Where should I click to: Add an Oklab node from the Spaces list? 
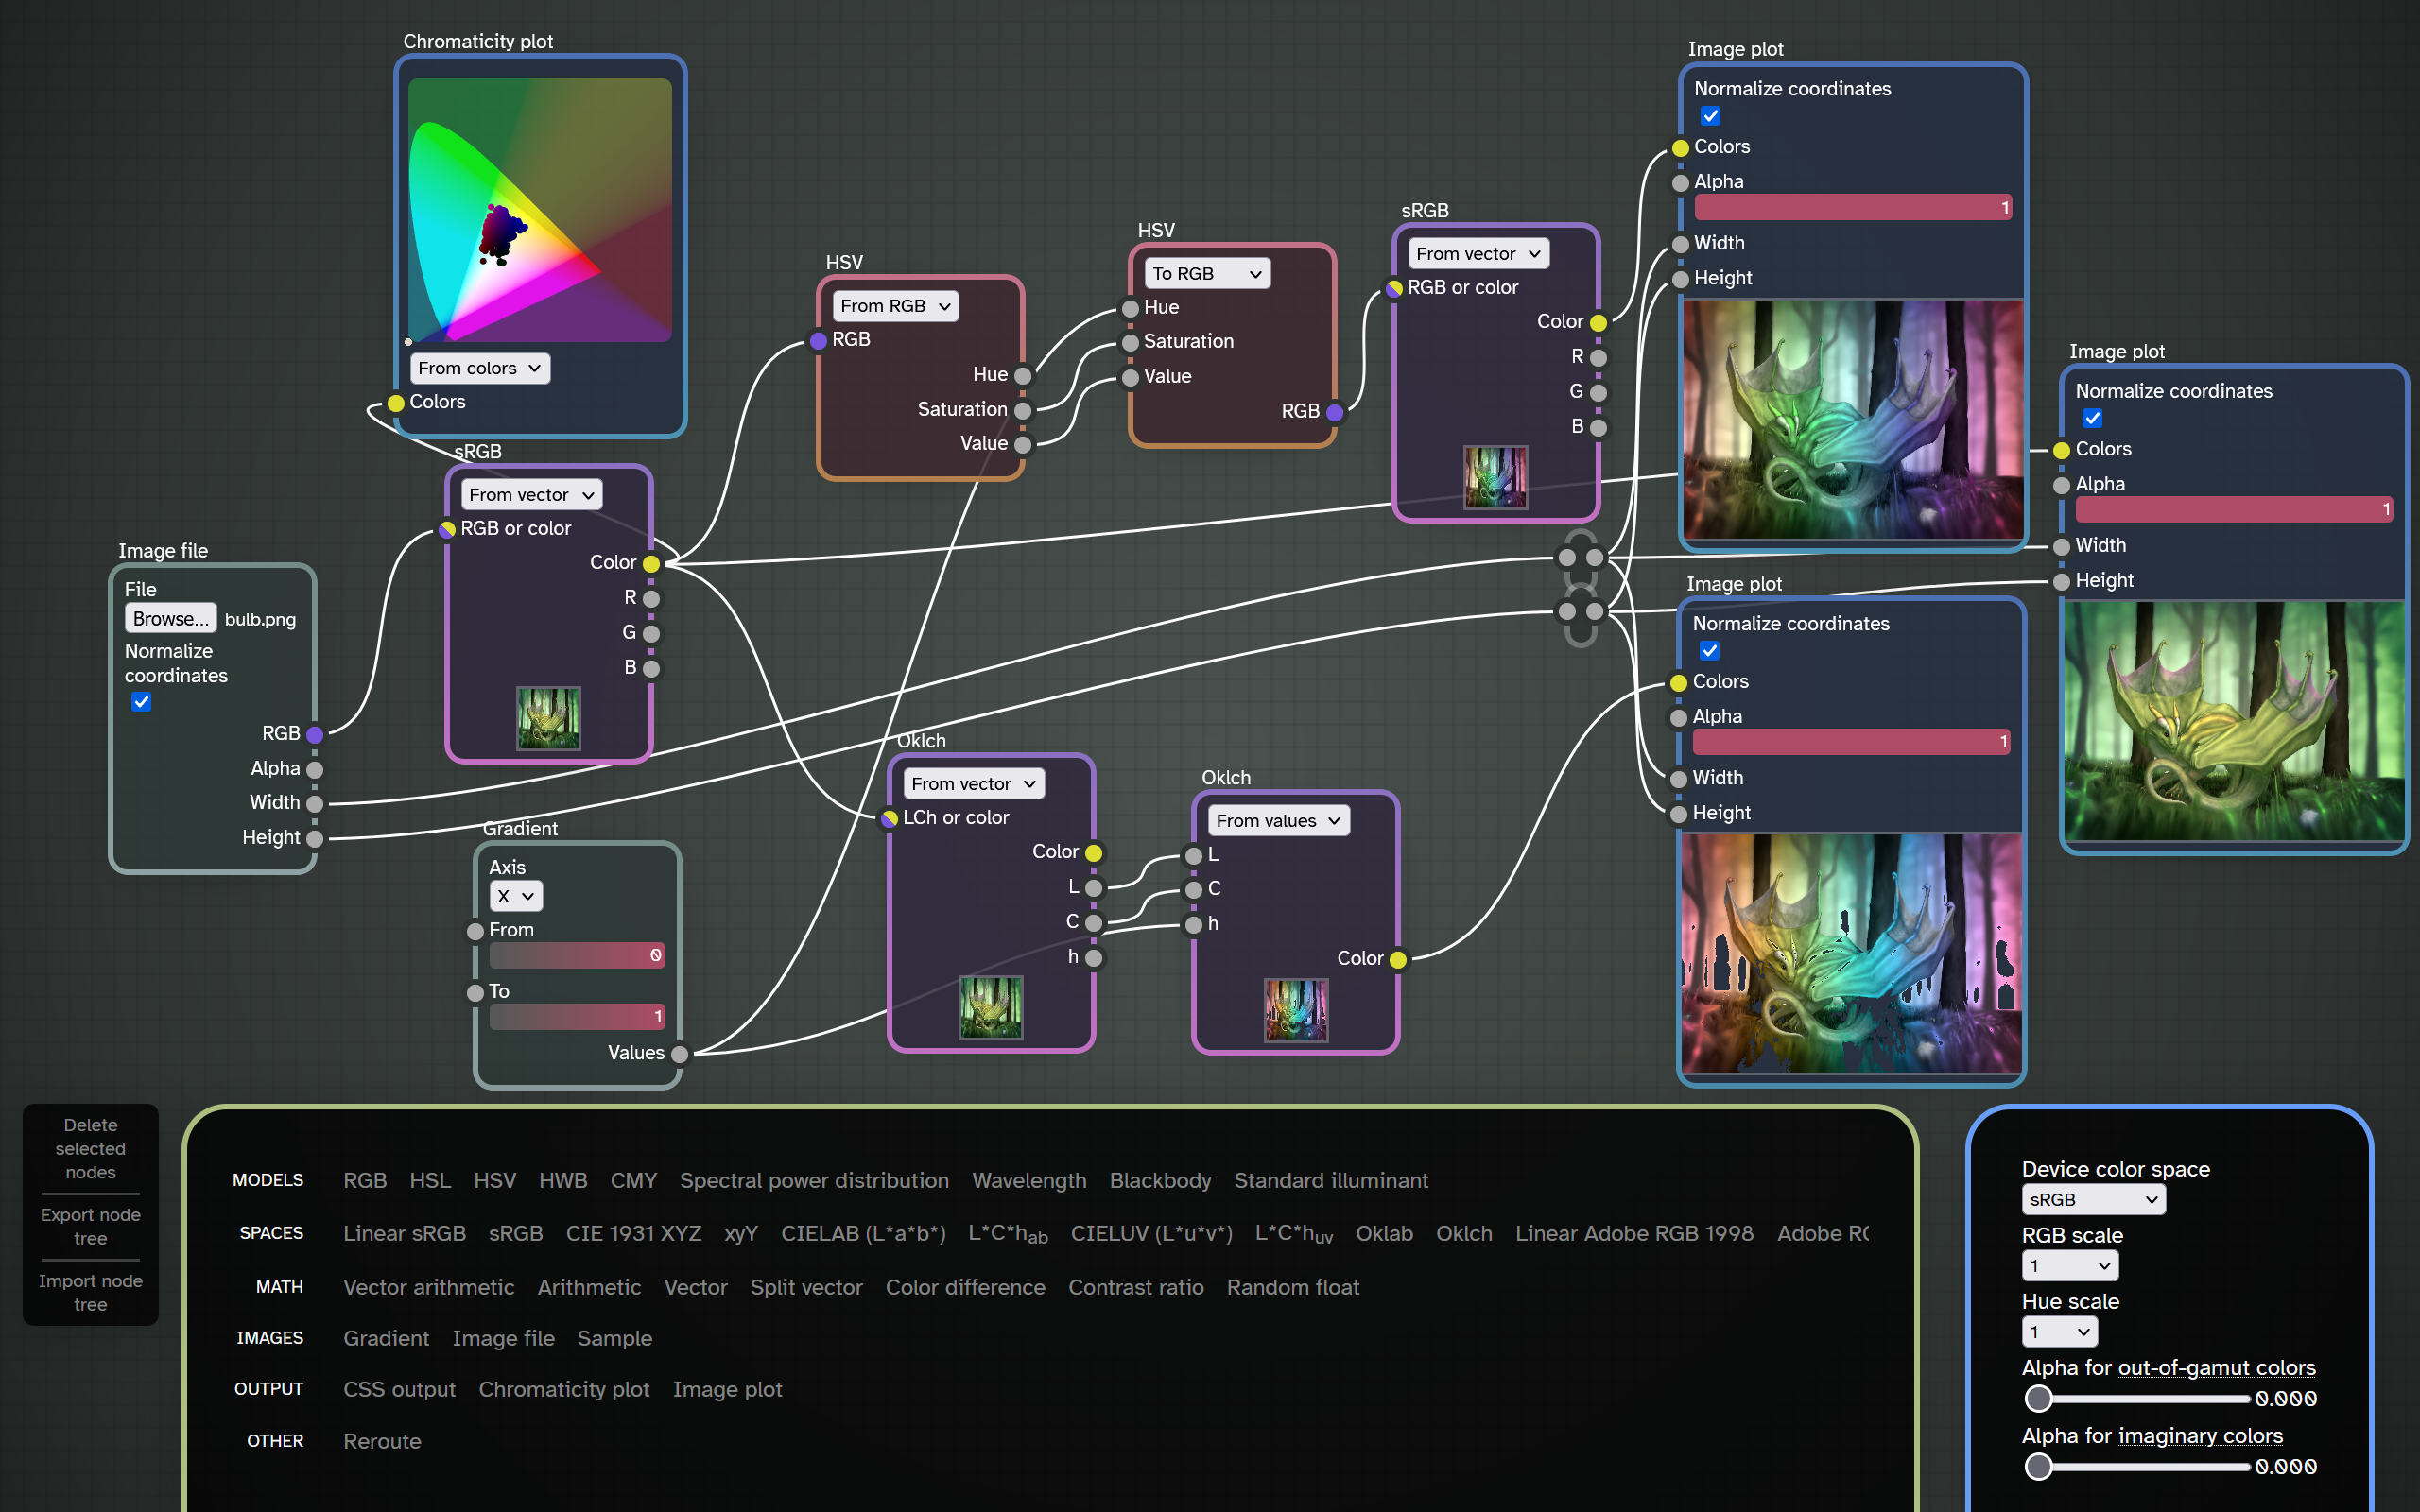coord(1384,1234)
